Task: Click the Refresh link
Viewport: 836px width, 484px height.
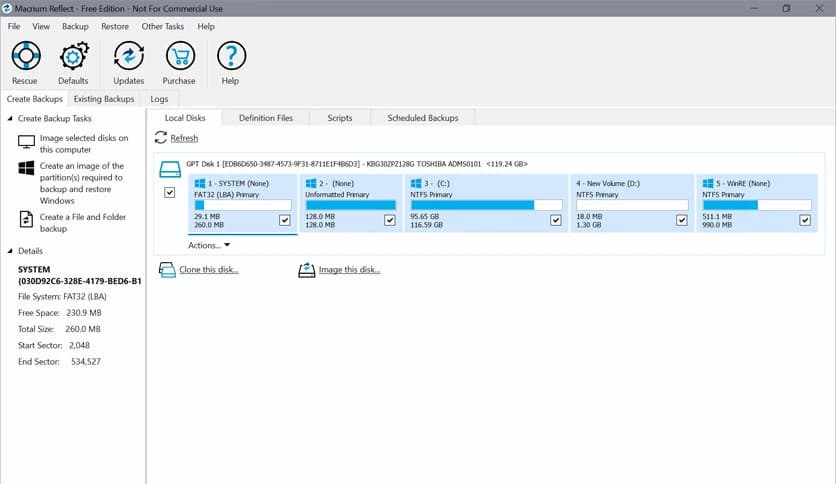Action: pyautogui.click(x=184, y=138)
